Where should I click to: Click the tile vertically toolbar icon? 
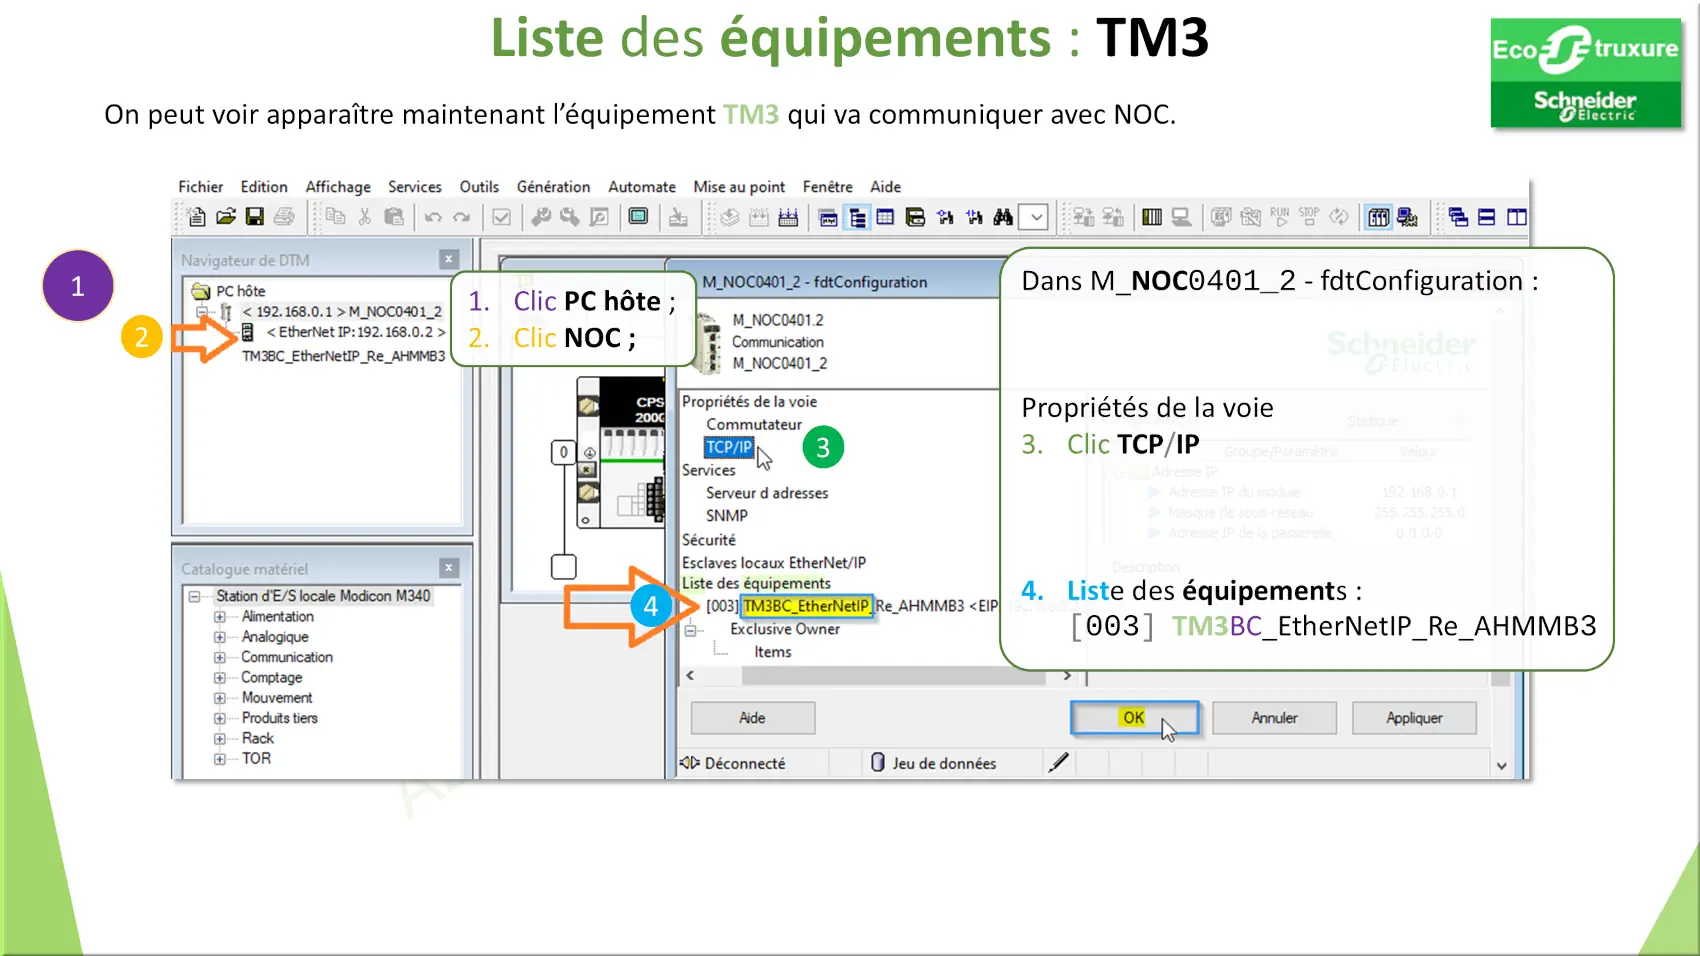1516,217
